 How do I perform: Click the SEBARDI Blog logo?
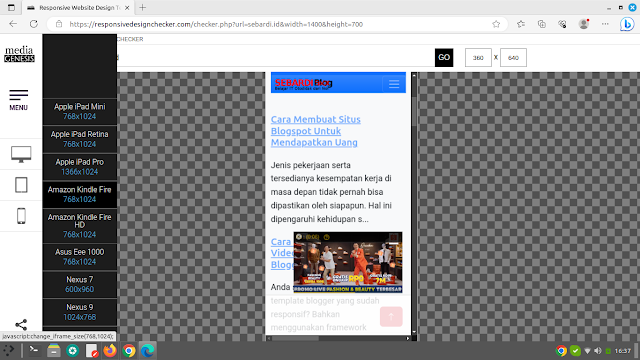coord(304,84)
